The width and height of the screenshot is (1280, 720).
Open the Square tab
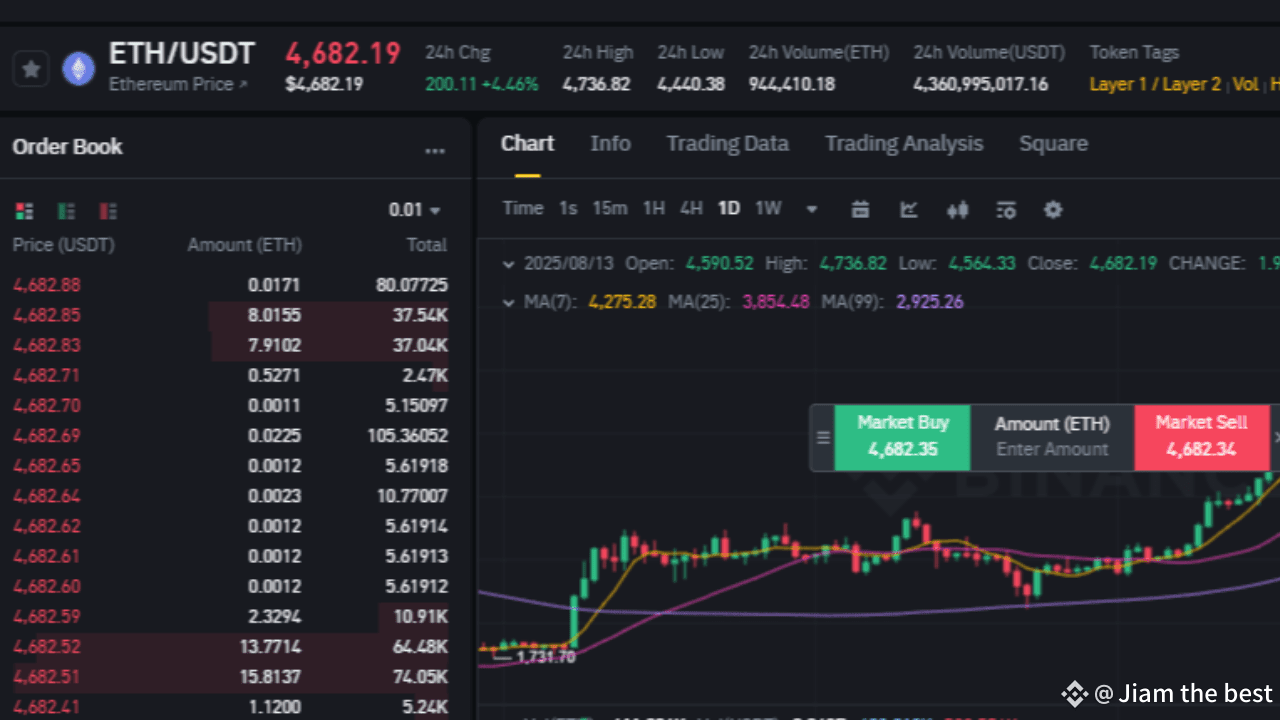tap(1053, 144)
